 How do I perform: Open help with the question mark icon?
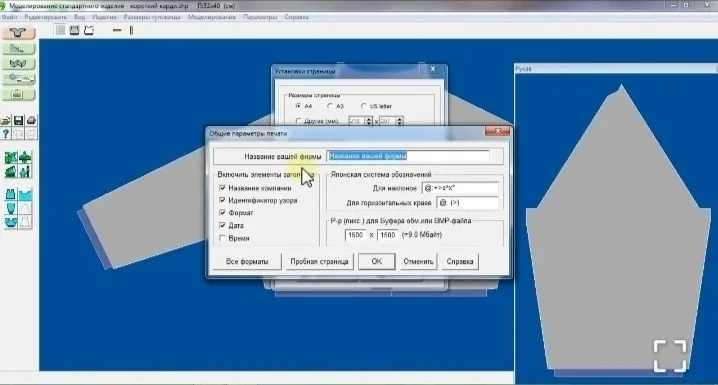[x=5, y=134]
